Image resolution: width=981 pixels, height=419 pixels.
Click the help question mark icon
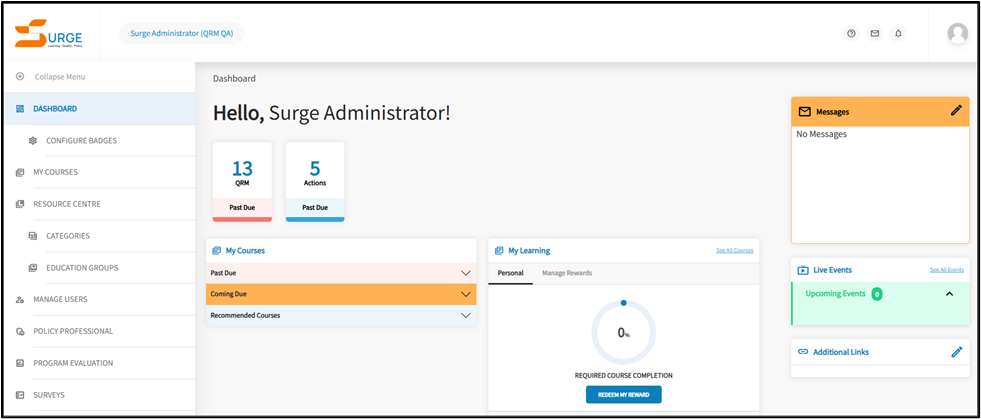click(851, 33)
